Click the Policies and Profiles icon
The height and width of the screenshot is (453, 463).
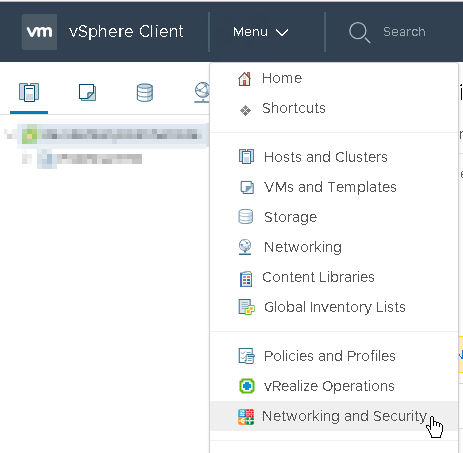pyautogui.click(x=247, y=356)
